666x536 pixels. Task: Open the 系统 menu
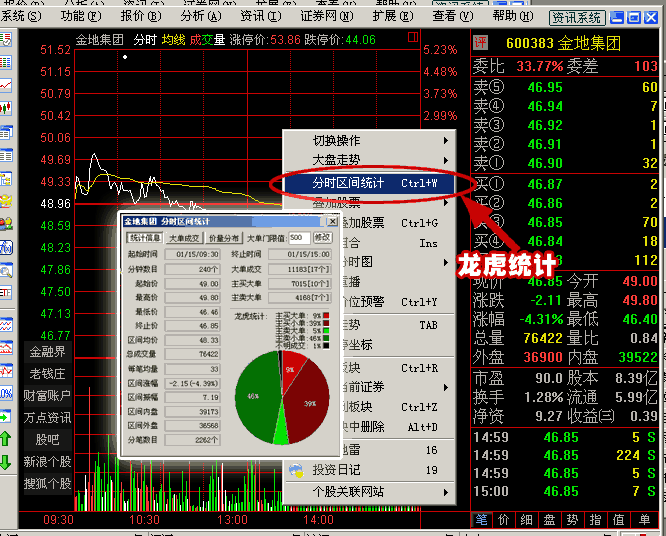pyautogui.click(x=21, y=16)
